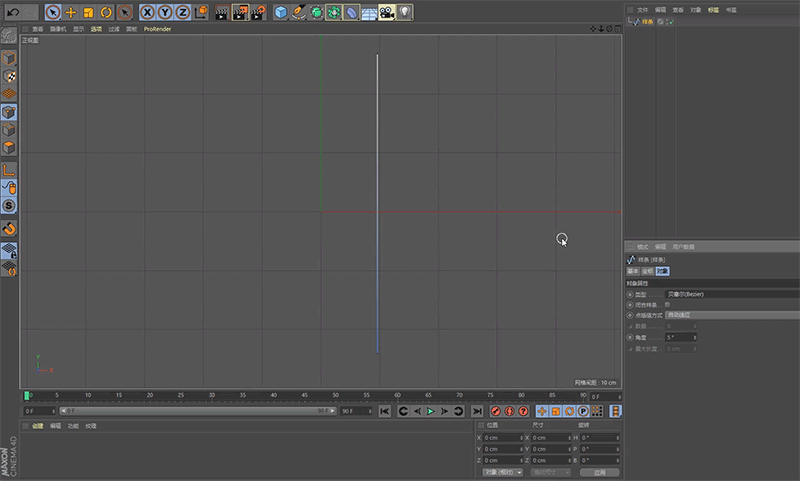Toggle the X axis lock
Image resolution: width=800 pixels, height=481 pixels.
pyautogui.click(x=148, y=12)
